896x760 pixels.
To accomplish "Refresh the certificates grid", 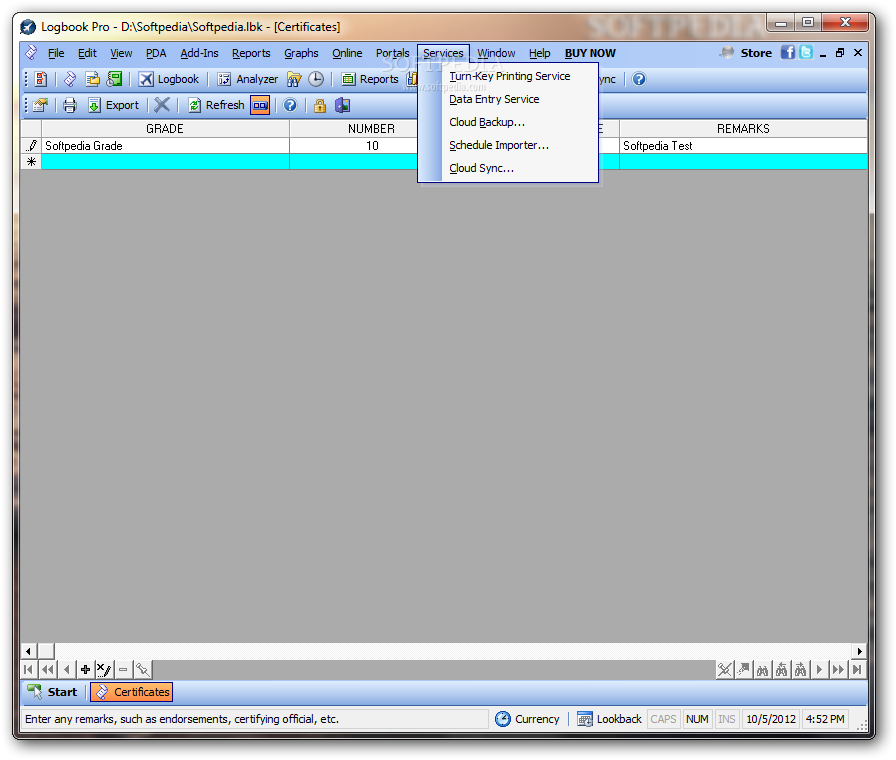I will click(x=216, y=105).
